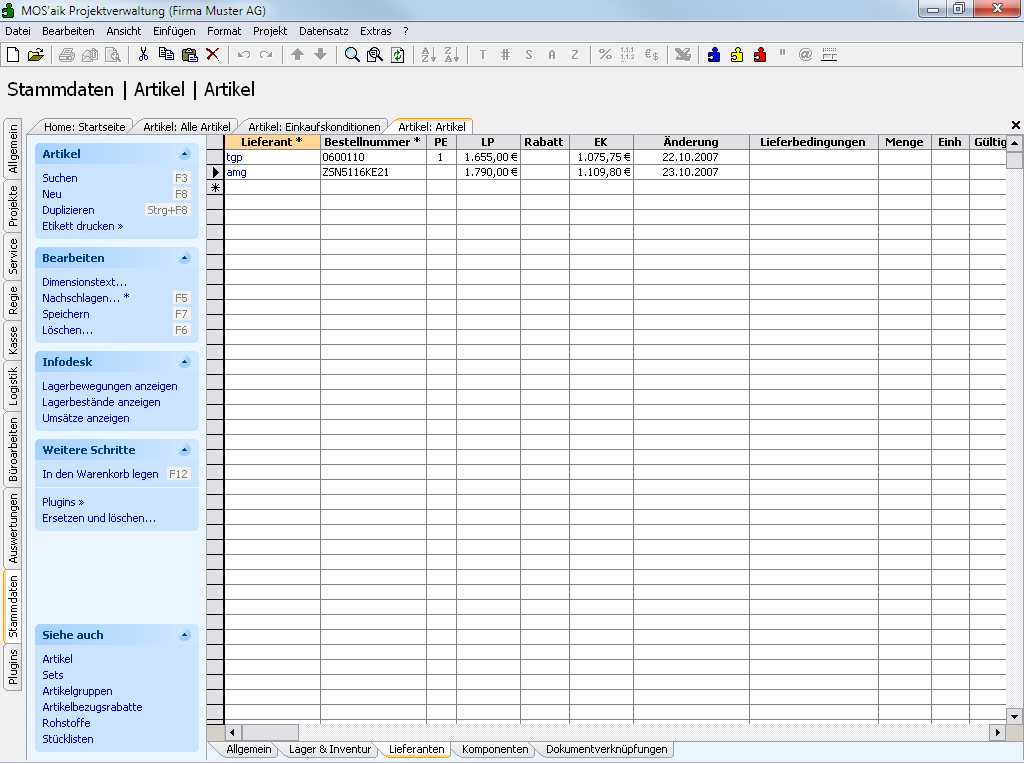Click the Redo arrow icon
The height and width of the screenshot is (764, 1024).
(x=266, y=55)
